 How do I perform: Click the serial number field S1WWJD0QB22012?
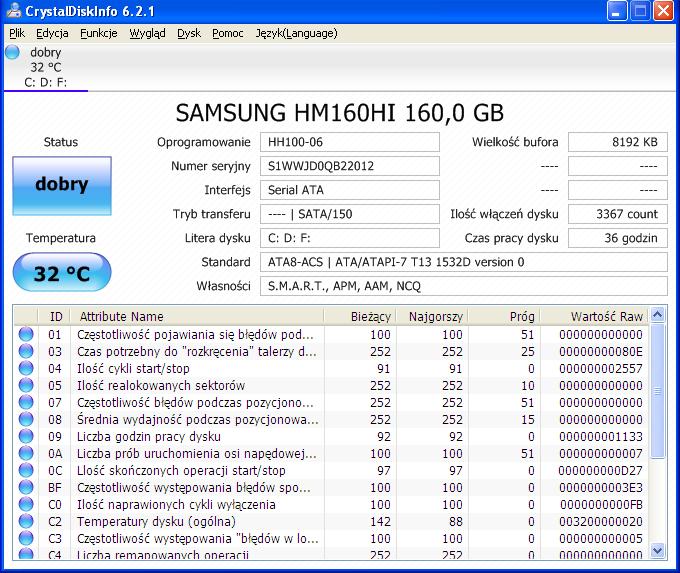point(350,166)
